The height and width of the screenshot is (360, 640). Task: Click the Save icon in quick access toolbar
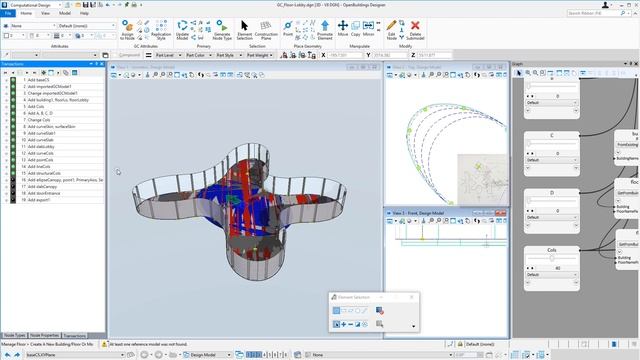(x=86, y=5)
